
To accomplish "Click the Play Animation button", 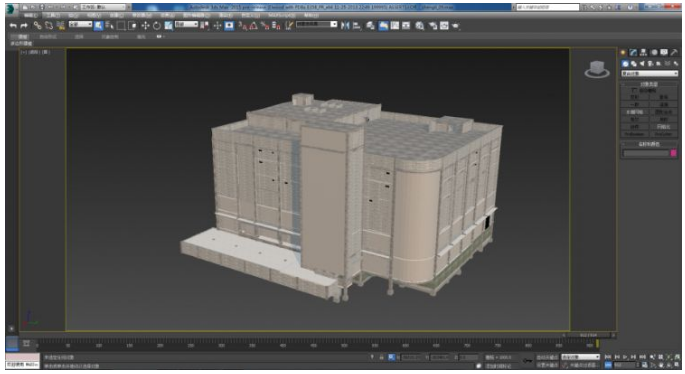I will (625, 357).
